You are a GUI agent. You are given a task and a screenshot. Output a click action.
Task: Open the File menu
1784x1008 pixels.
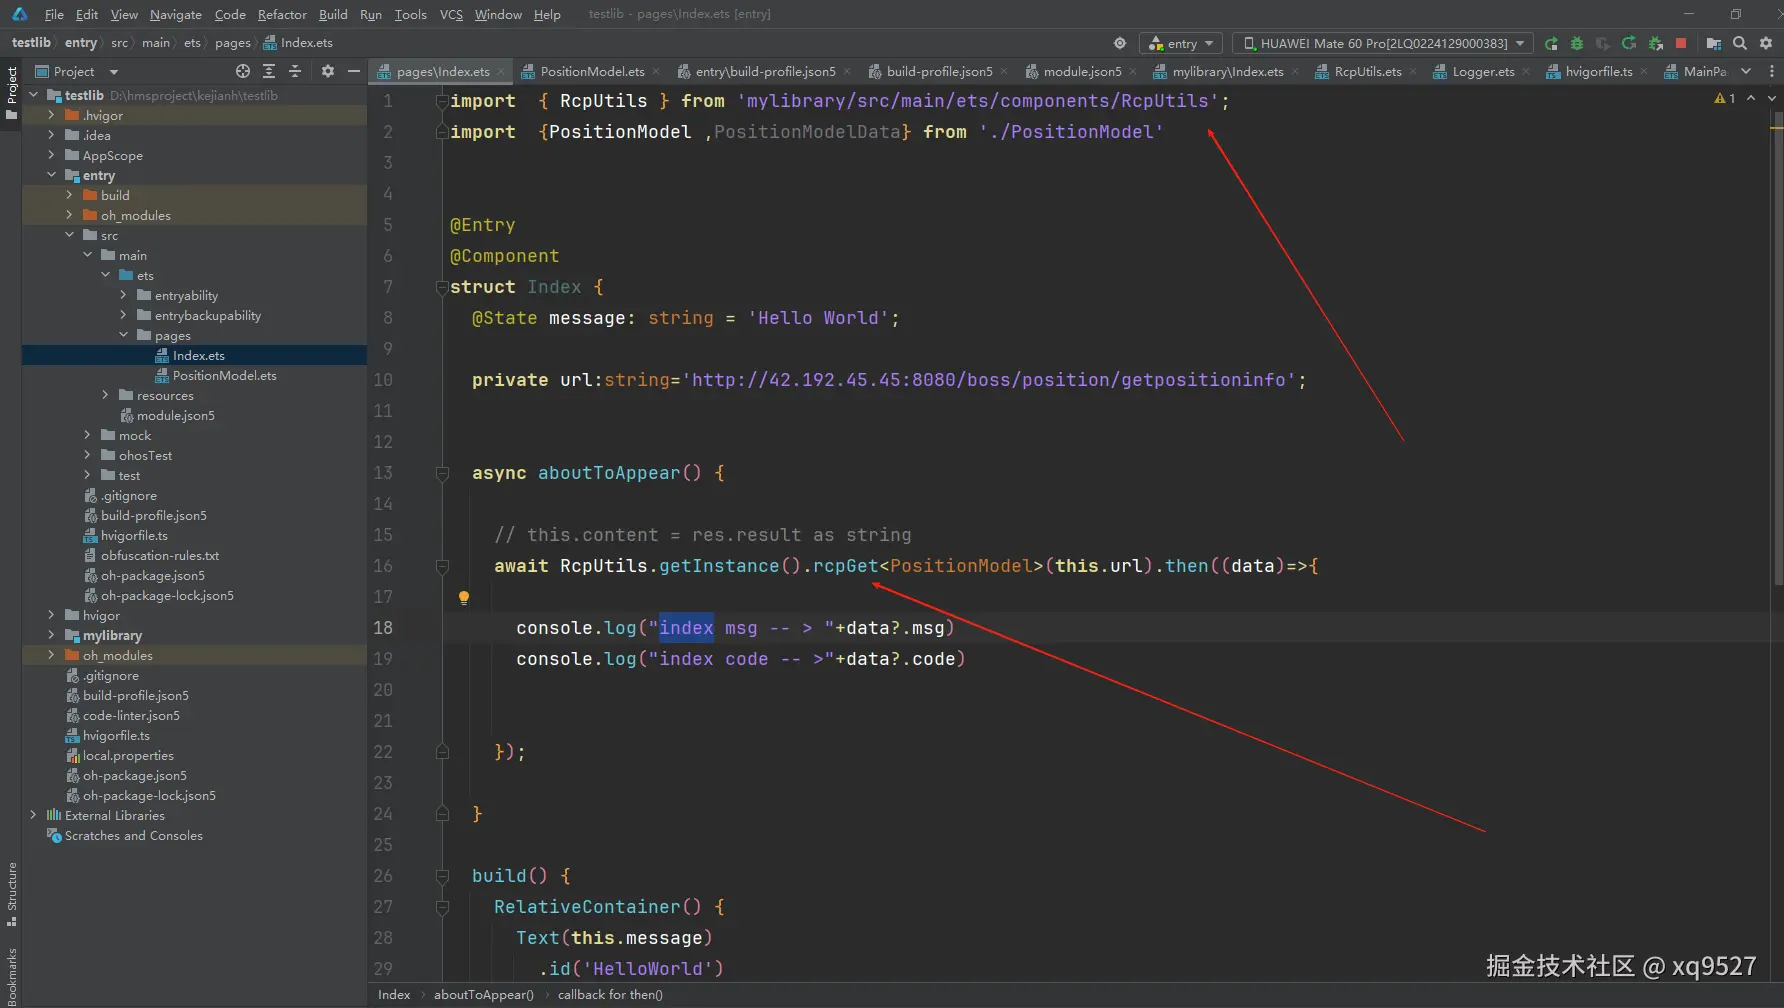coord(54,14)
